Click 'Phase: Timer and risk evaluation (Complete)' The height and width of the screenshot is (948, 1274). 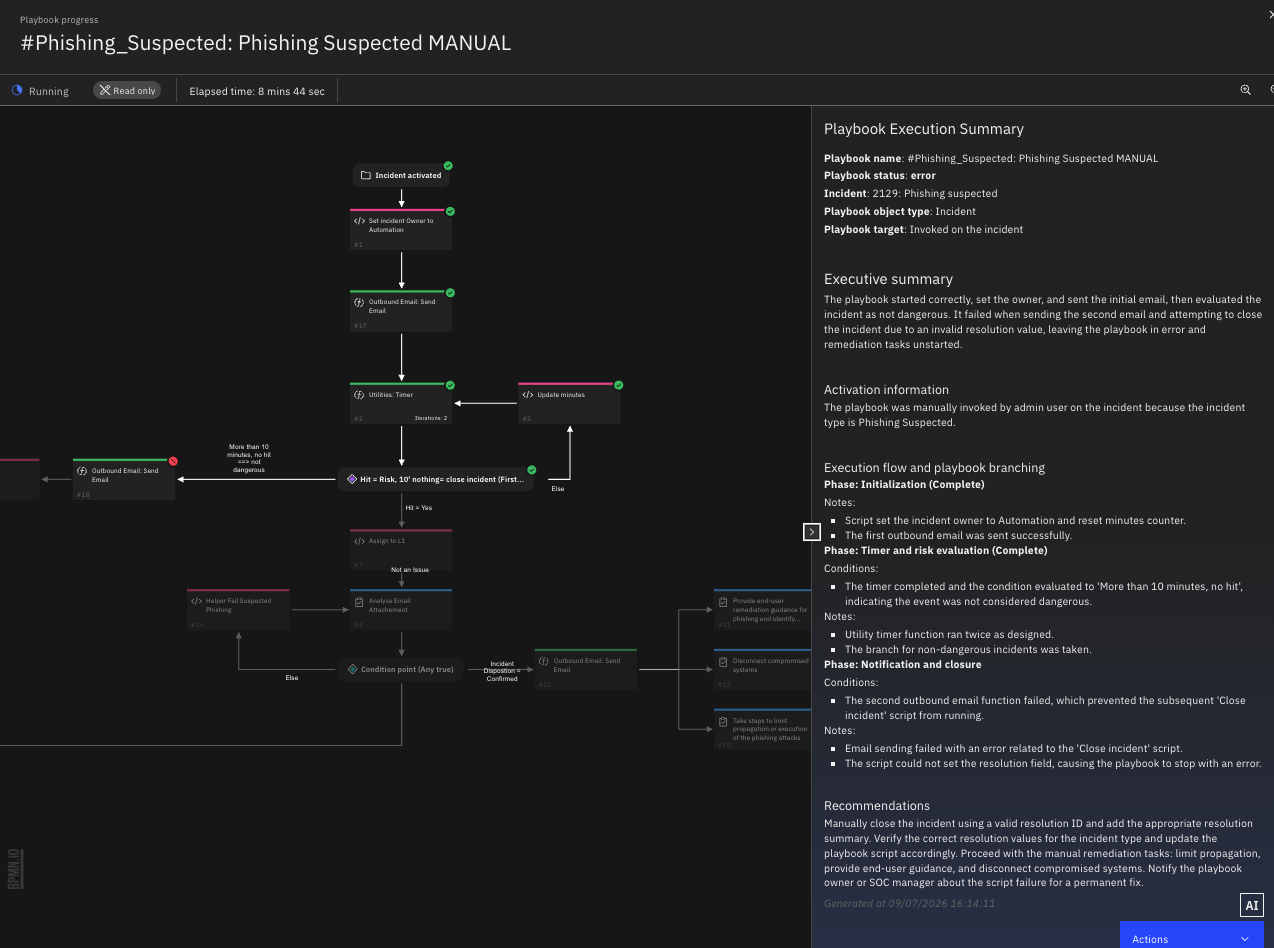[936, 551]
